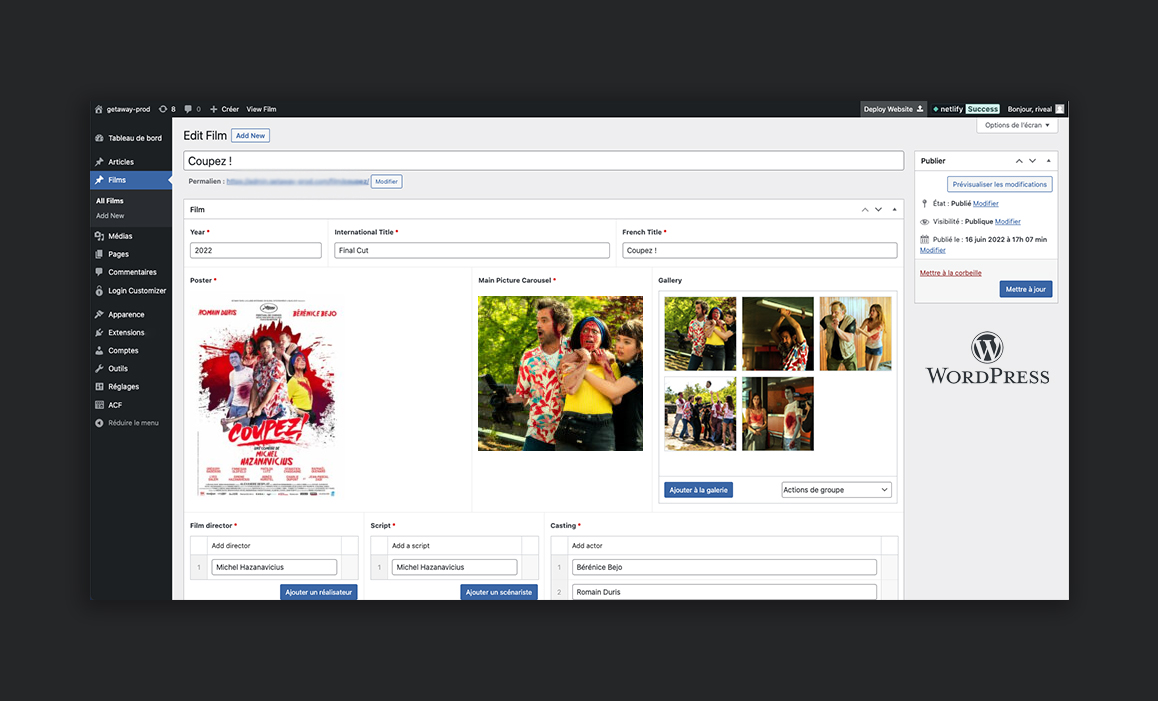Select the Main Picture Carousel image
Screen dimensions: 1158x701
point(560,373)
